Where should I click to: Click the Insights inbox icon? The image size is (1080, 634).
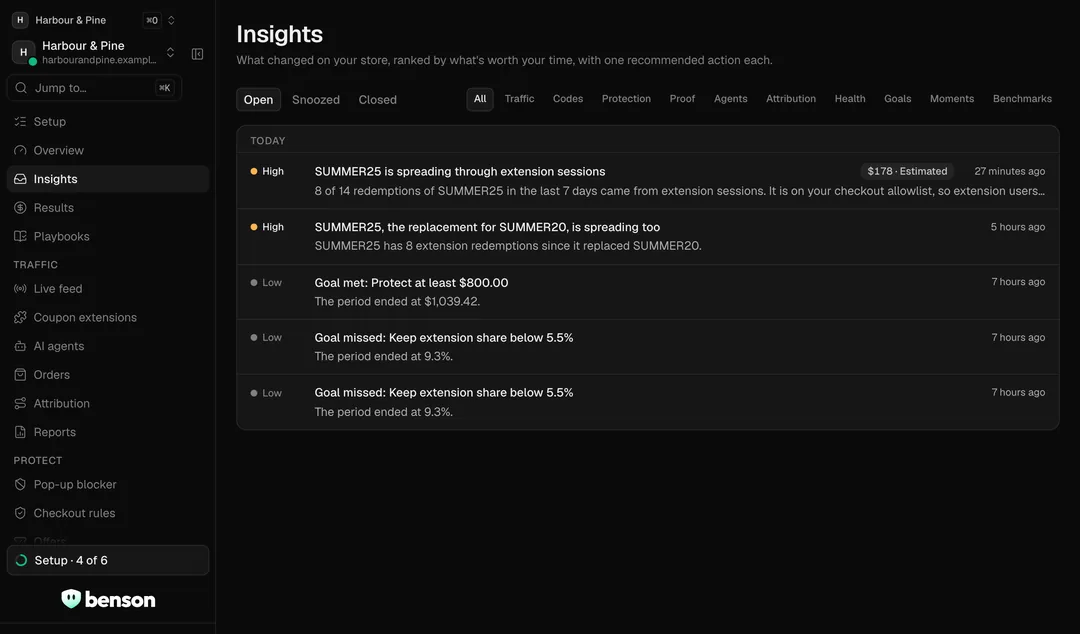point(20,178)
